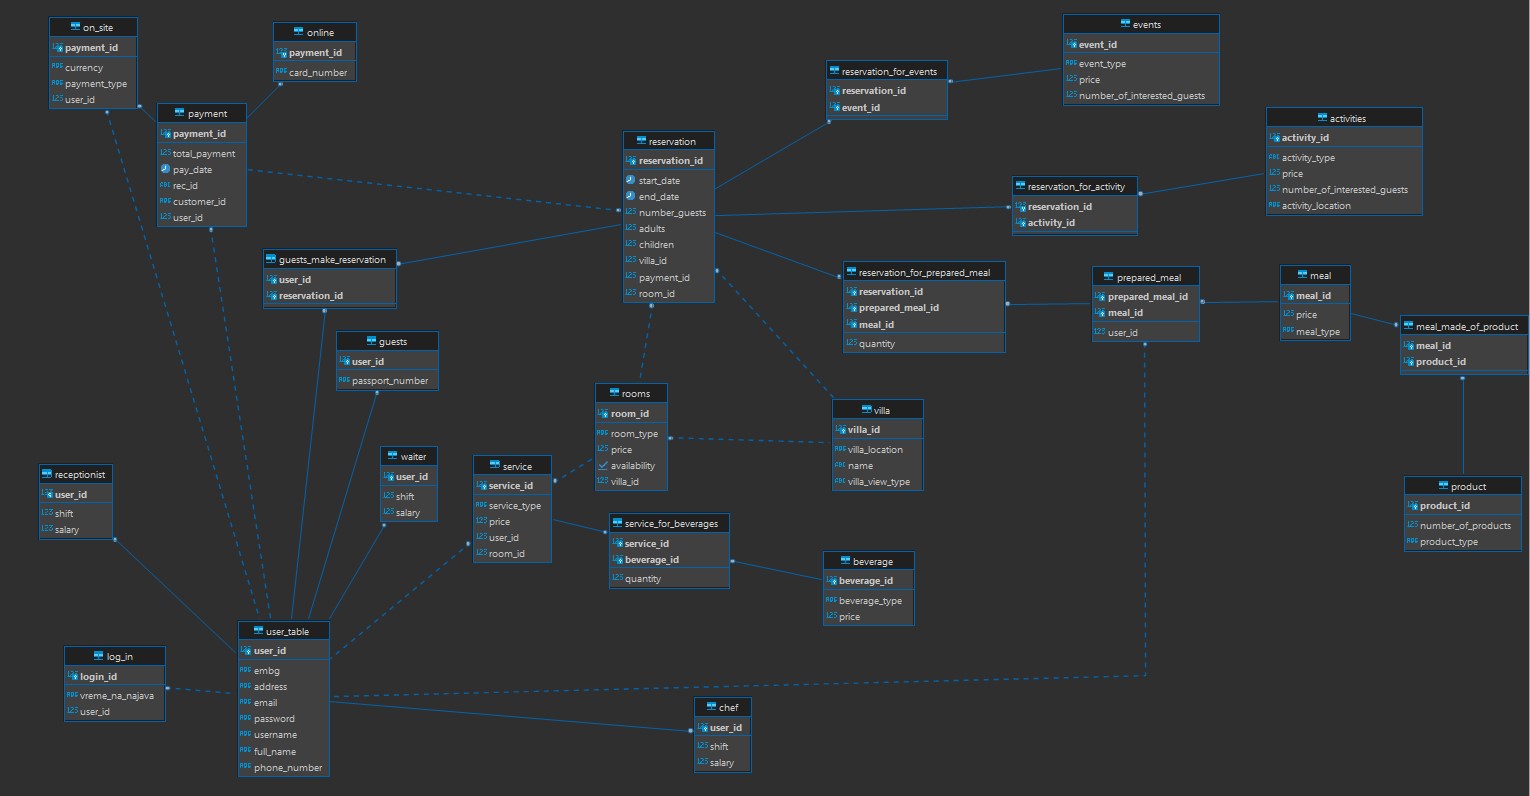Select the meal_made_of_product entity header
Image resolution: width=1530 pixels, height=796 pixels.
(1465, 326)
